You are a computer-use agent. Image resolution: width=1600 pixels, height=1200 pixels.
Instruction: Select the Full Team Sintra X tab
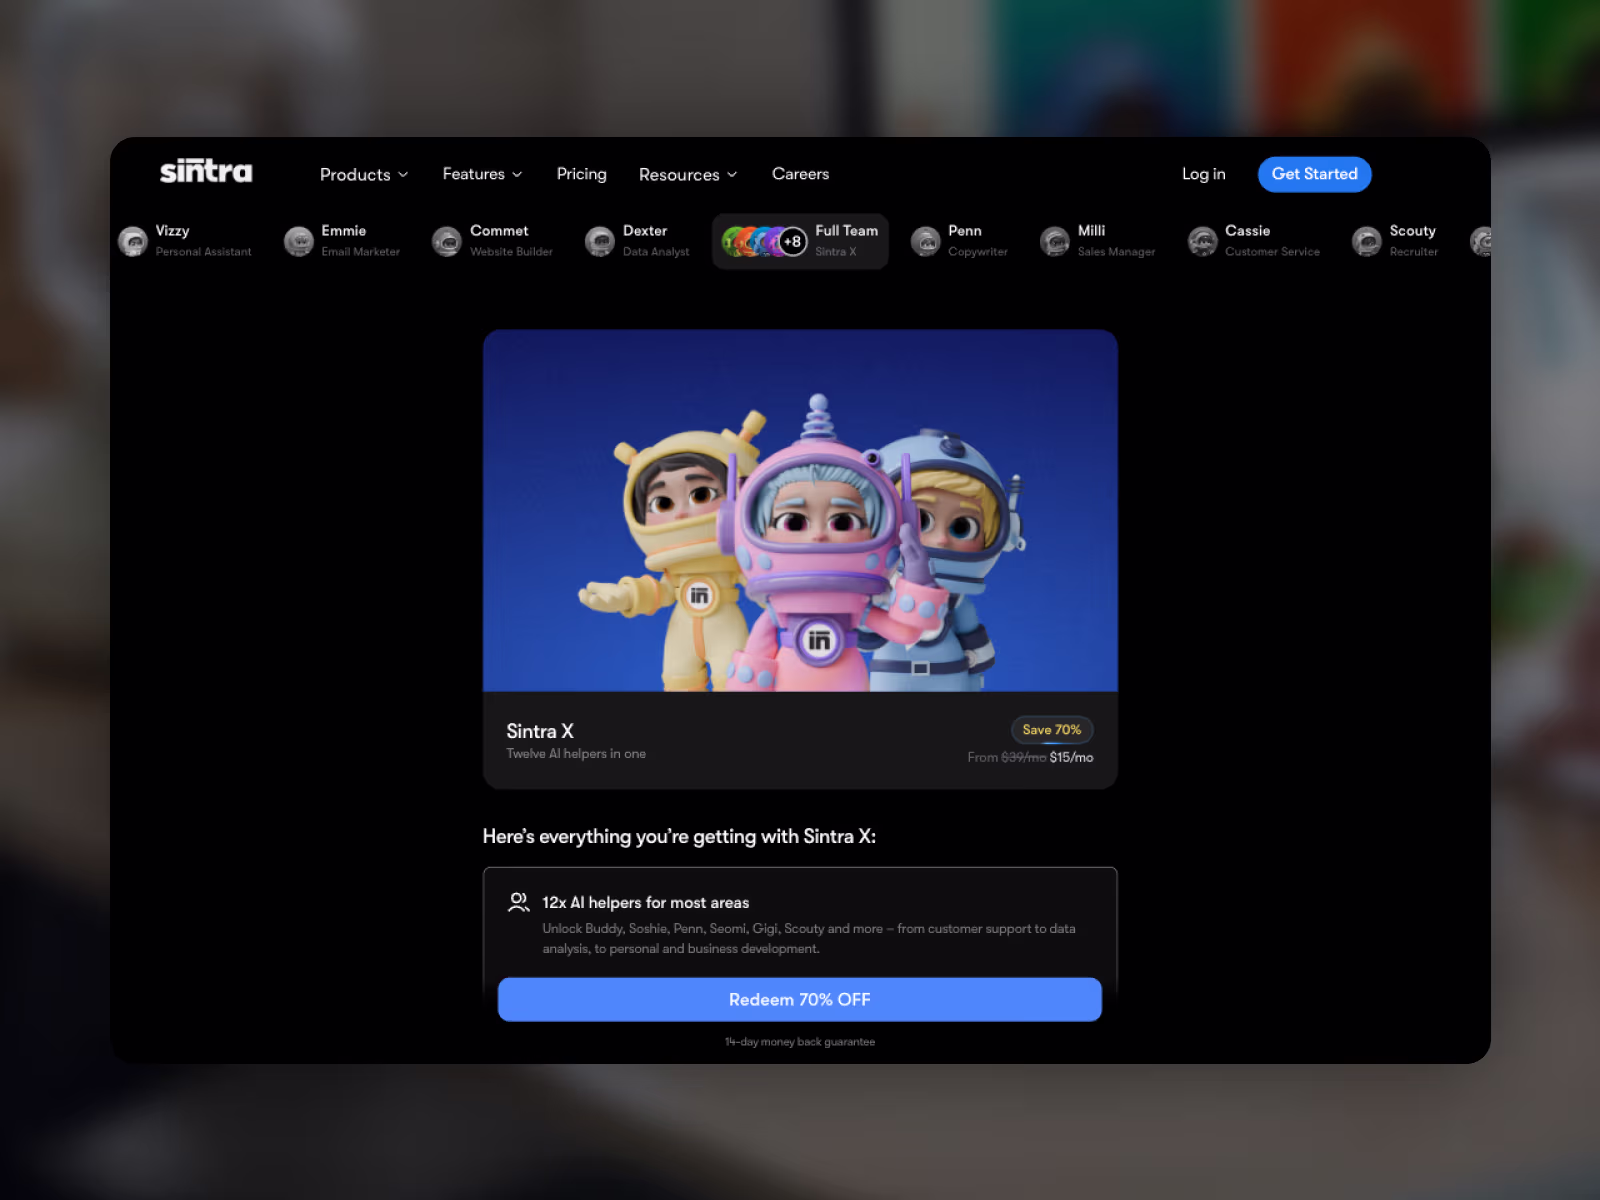click(x=800, y=241)
